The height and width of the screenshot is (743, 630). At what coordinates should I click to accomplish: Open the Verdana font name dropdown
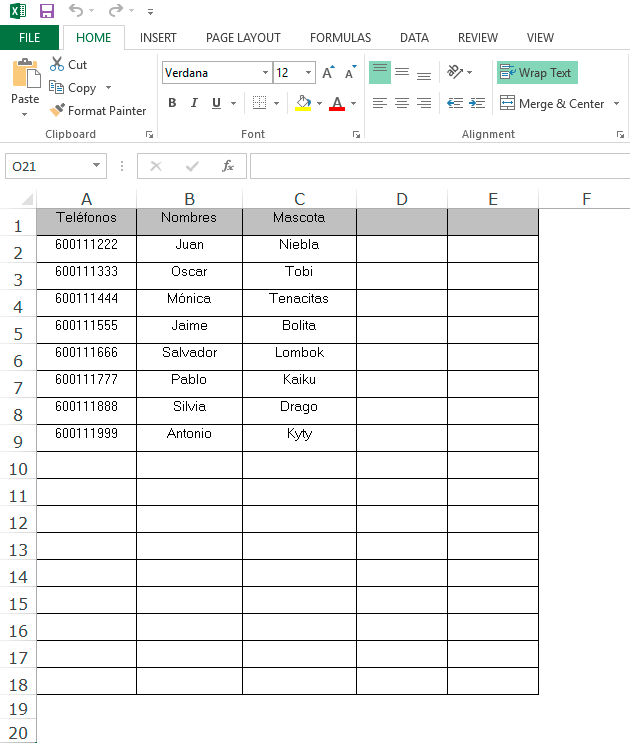(265, 73)
